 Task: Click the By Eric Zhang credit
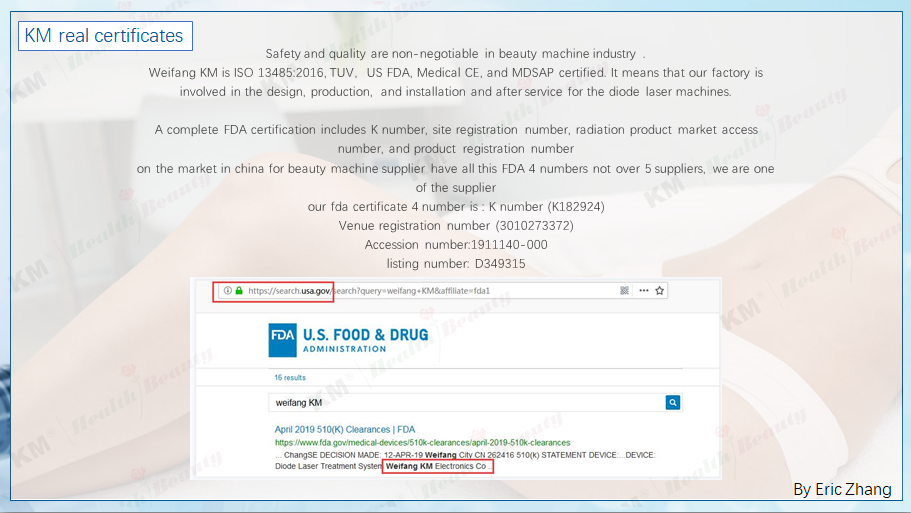click(842, 489)
